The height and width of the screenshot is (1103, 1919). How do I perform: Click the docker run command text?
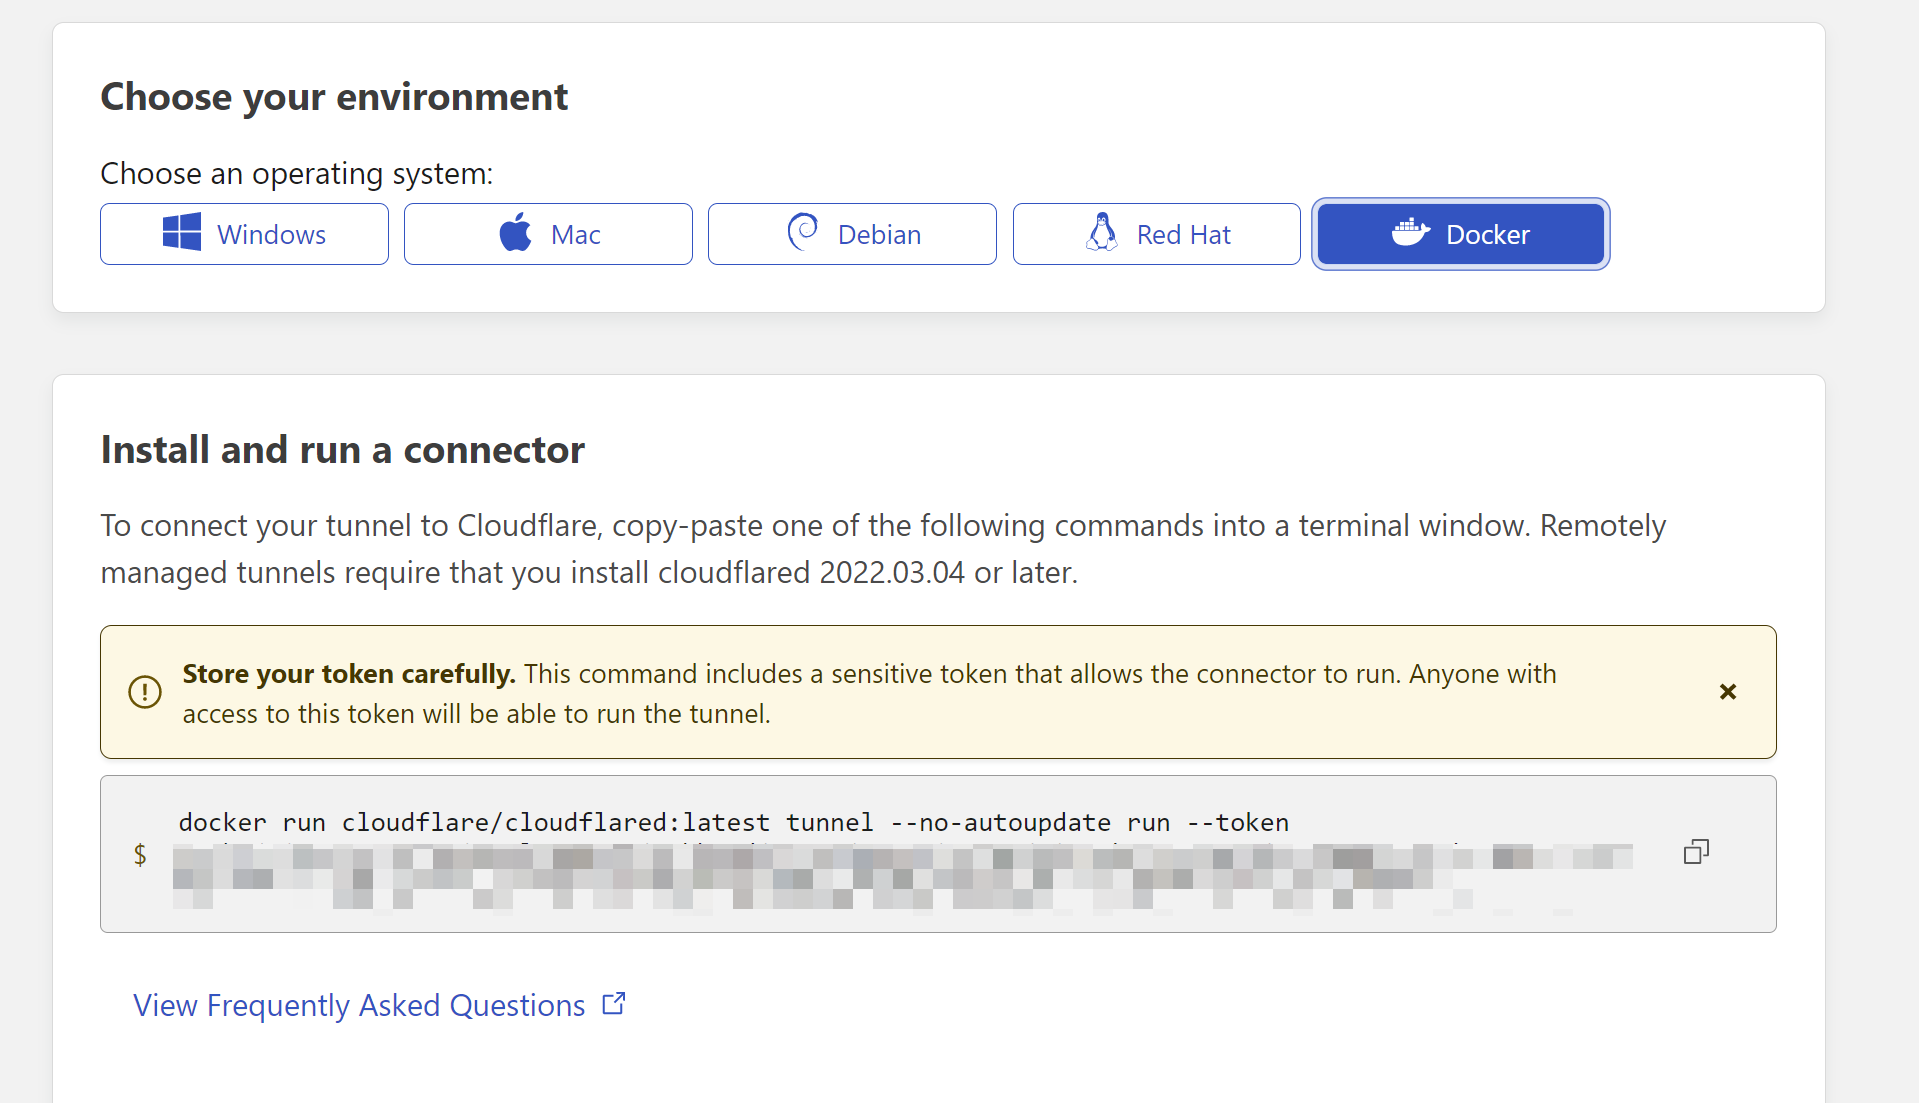(x=733, y=823)
